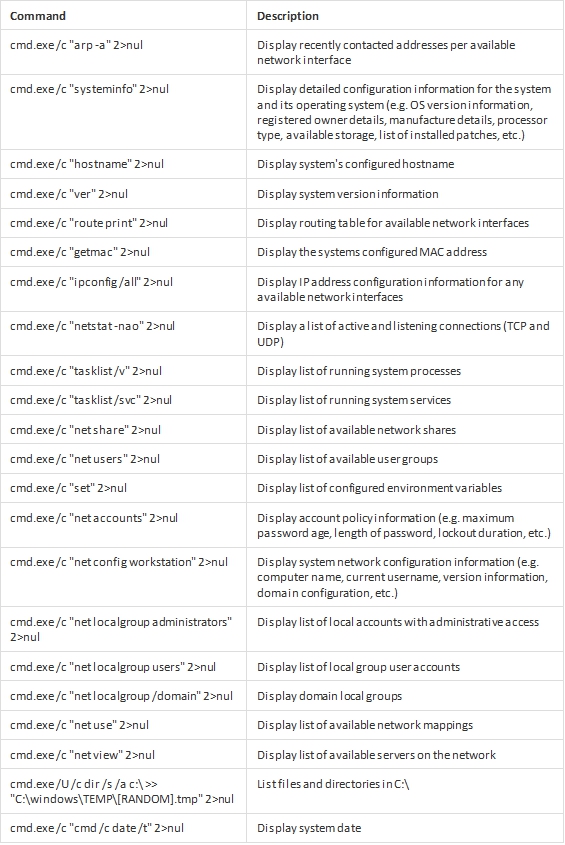Click the Description column header
565x845 pixels.
[x=405, y=16]
